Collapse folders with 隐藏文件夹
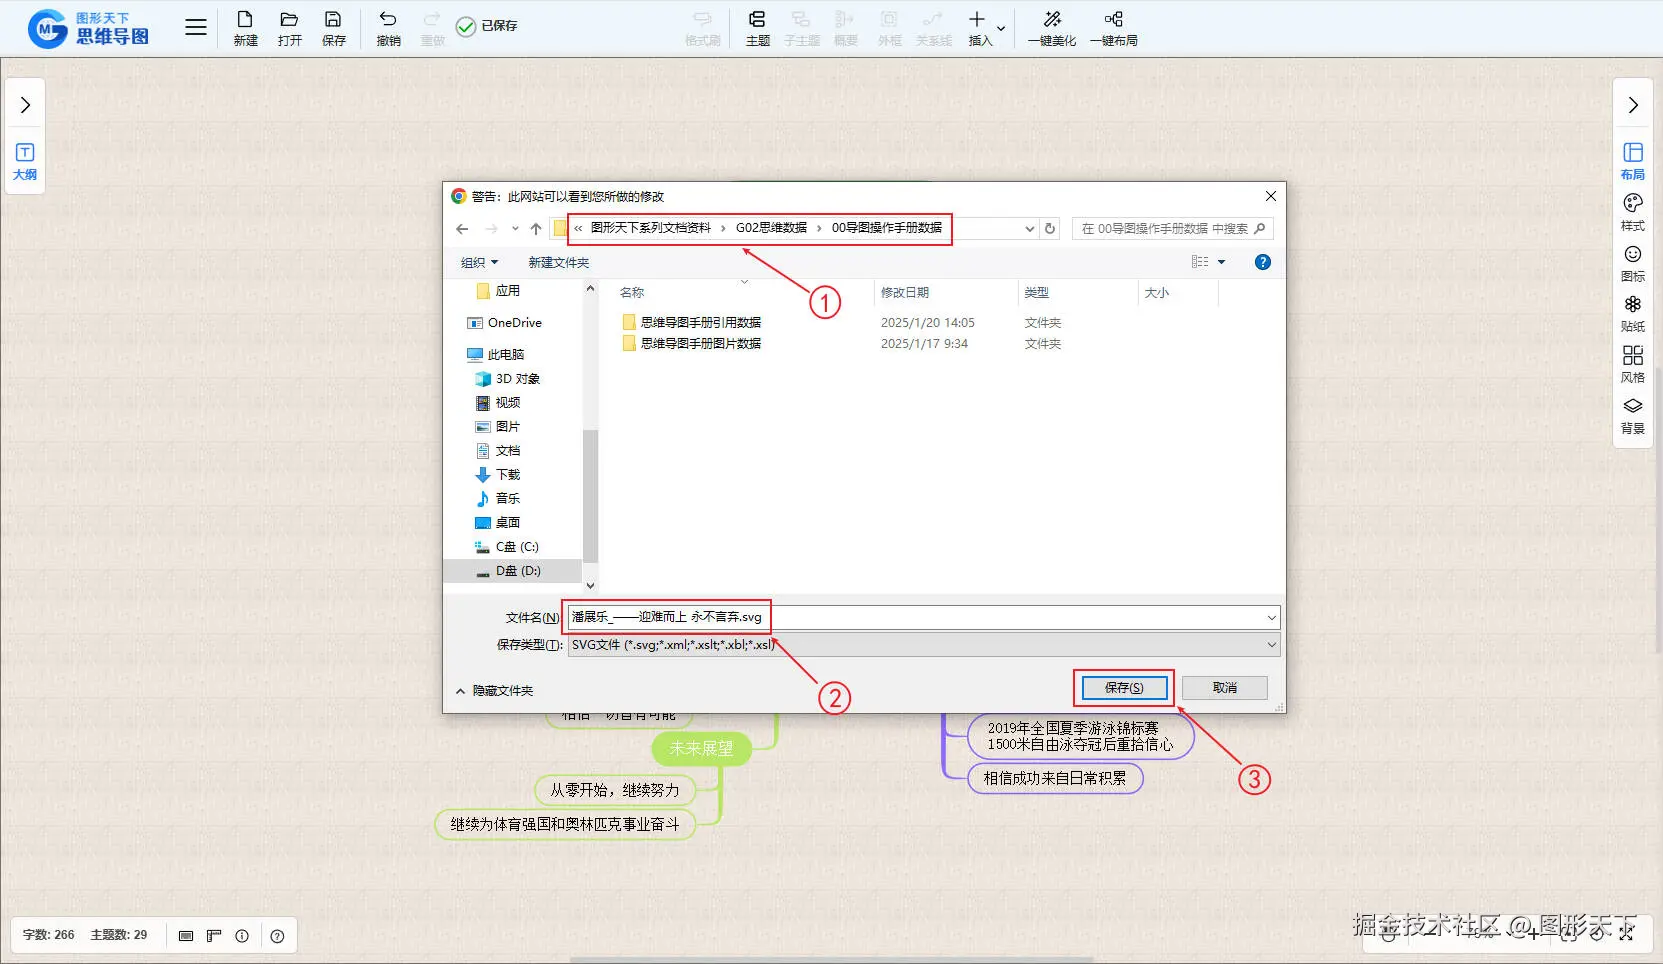The height and width of the screenshot is (964, 1663). [x=495, y=691]
